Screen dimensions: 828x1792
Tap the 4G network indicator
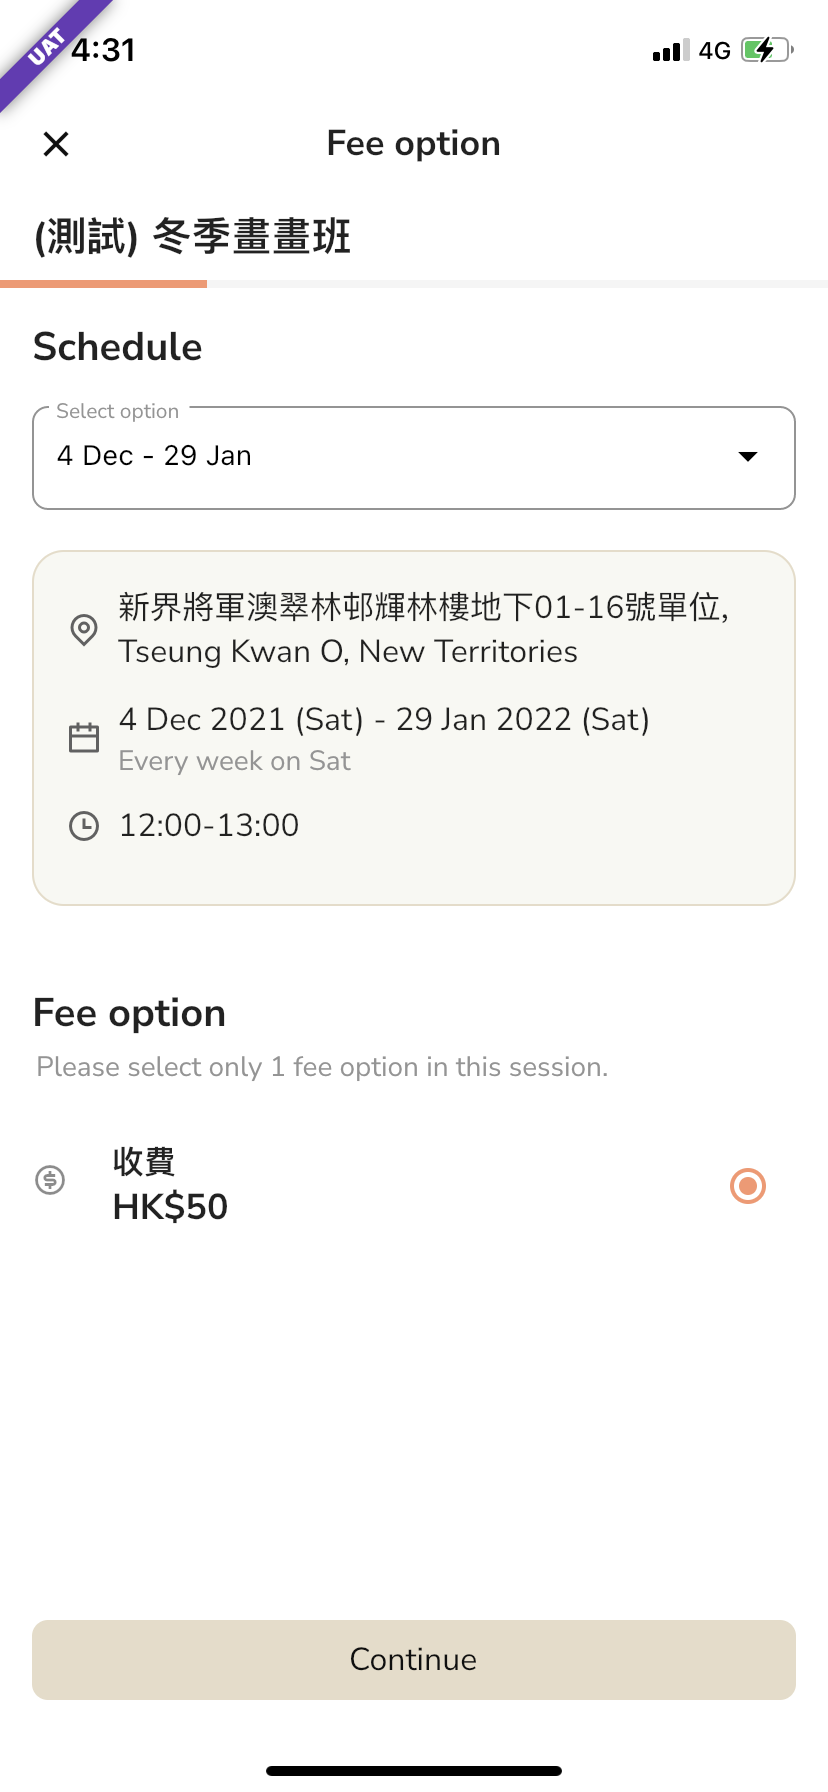coord(715,51)
